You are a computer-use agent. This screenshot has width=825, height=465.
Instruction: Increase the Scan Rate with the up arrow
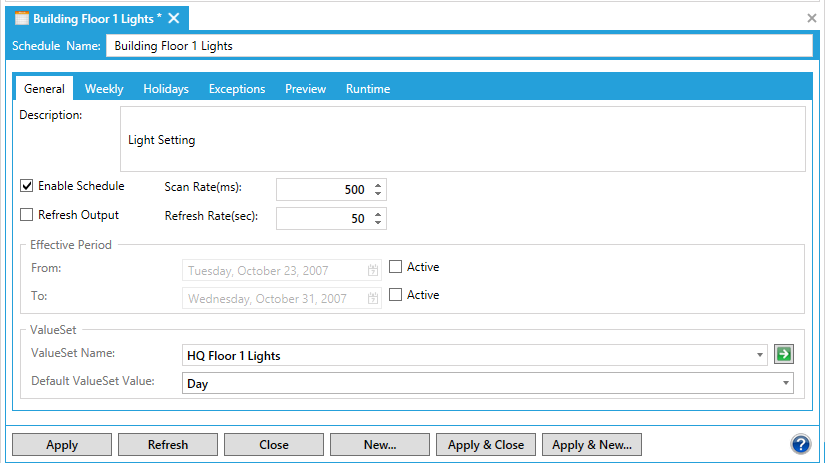(378, 185)
